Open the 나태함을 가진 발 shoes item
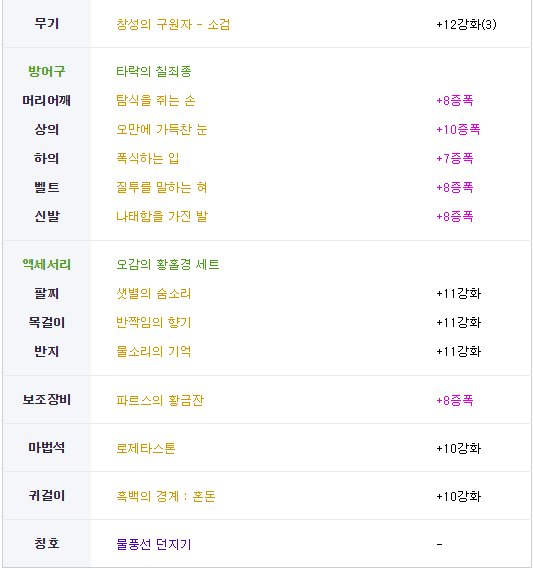 tap(162, 217)
